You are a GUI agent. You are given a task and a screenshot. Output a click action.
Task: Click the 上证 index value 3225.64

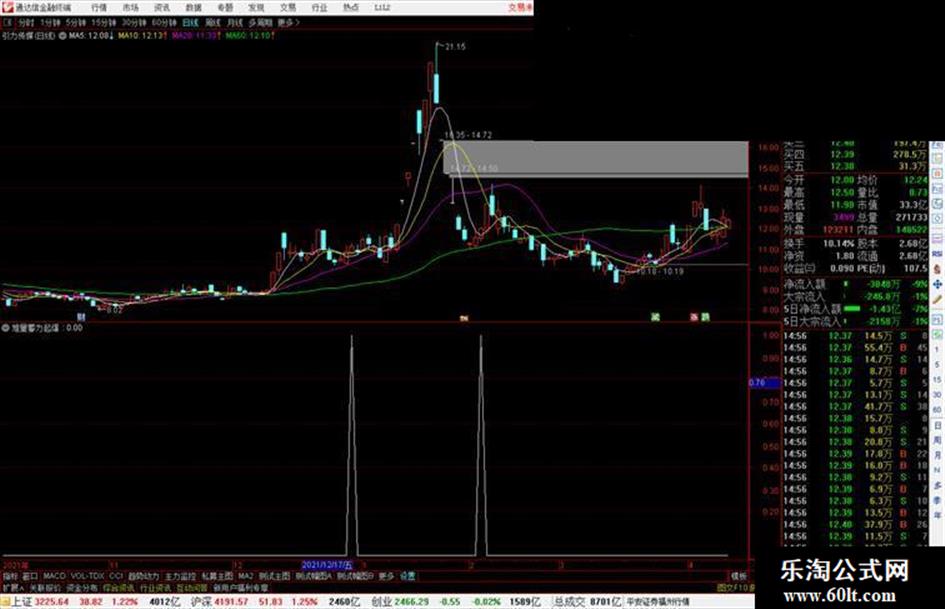(x=52, y=602)
